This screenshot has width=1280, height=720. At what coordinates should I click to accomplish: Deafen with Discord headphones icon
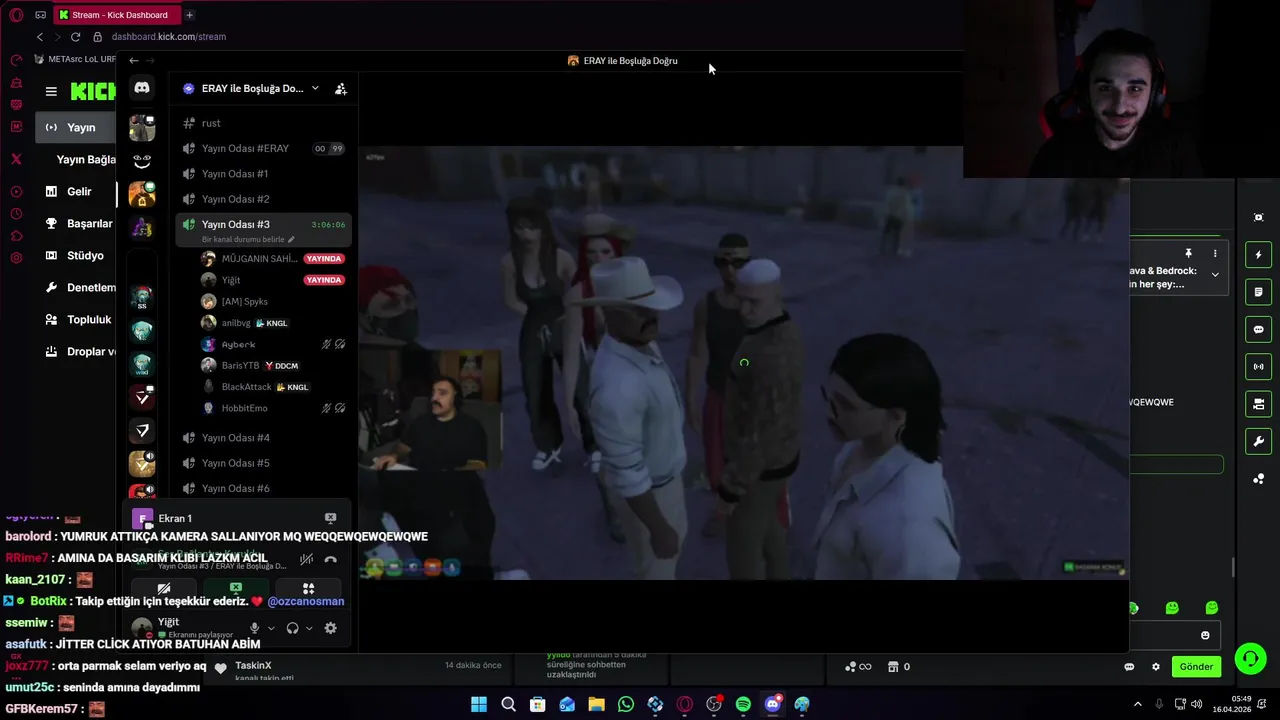(293, 628)
